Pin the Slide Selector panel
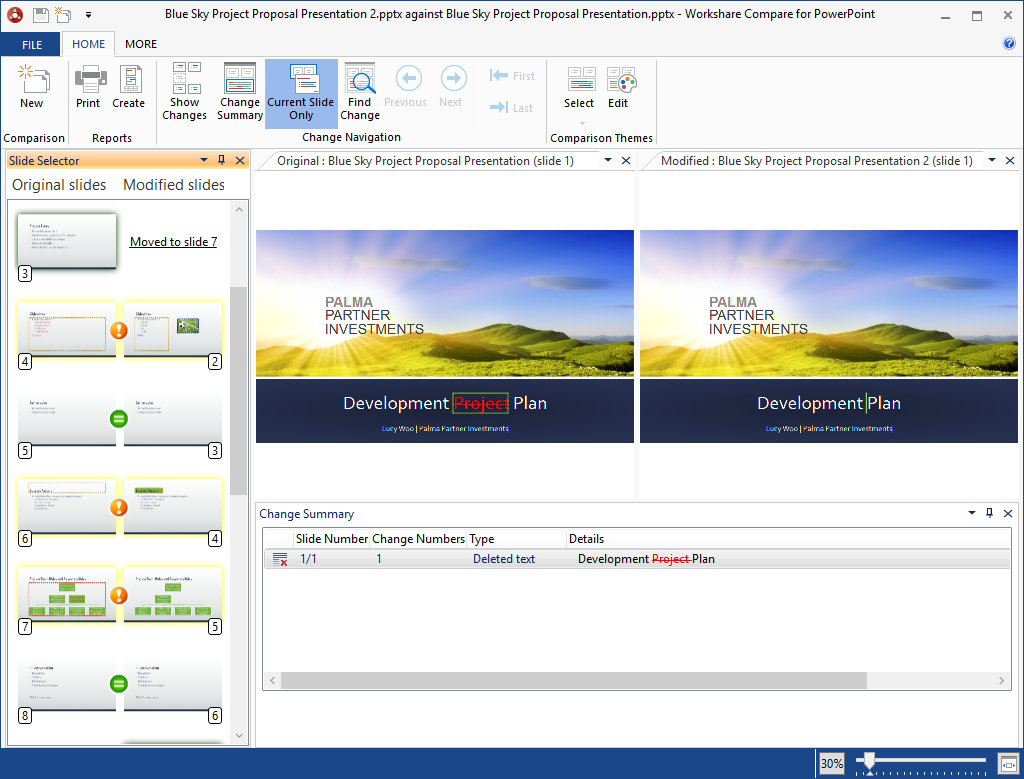1024x779 pixels. pyautogui.click(x=221, y=160)
